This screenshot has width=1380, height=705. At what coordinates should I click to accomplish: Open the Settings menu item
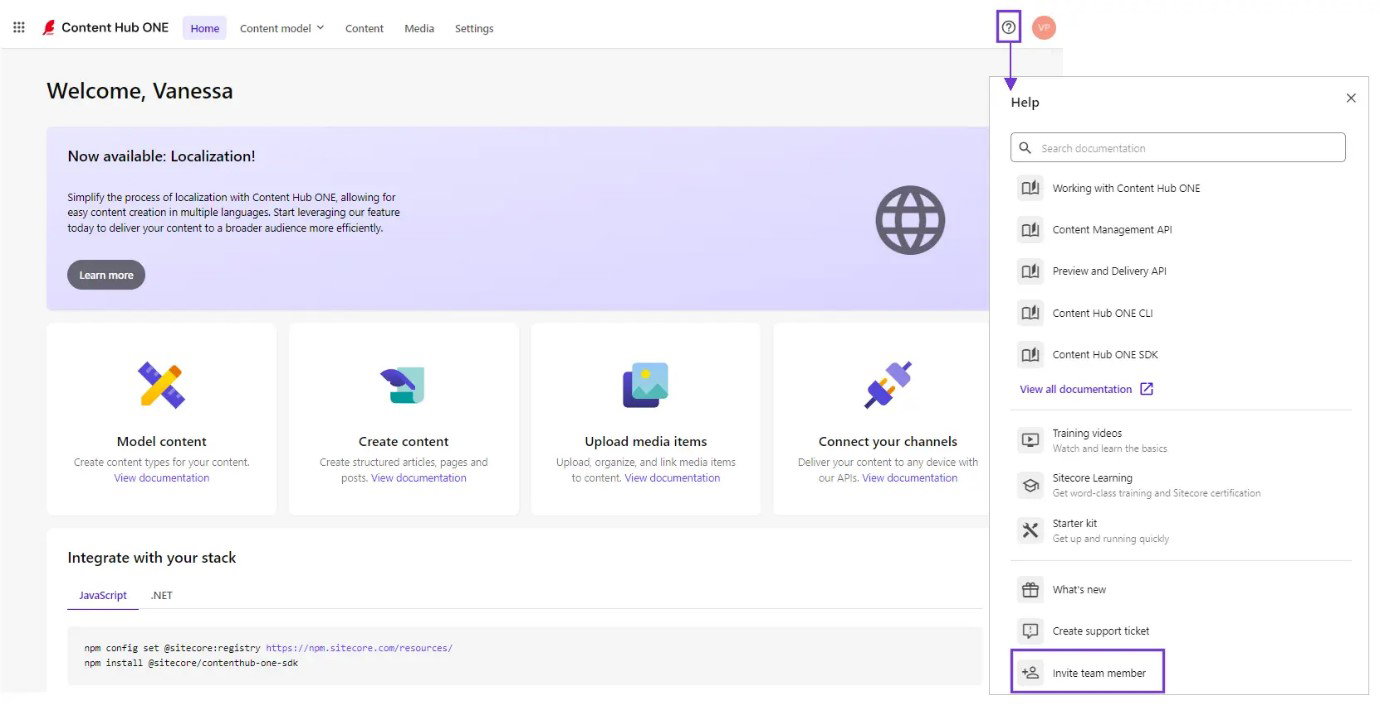(474, 28)
